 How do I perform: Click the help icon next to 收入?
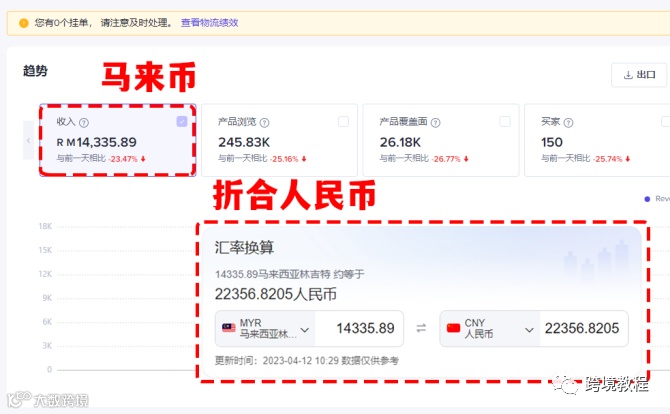[84, 123]
